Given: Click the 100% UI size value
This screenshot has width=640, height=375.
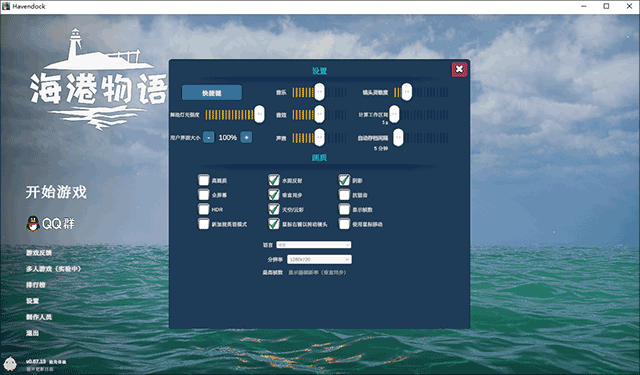Looking at the screenshot, I should coord(227,138).
